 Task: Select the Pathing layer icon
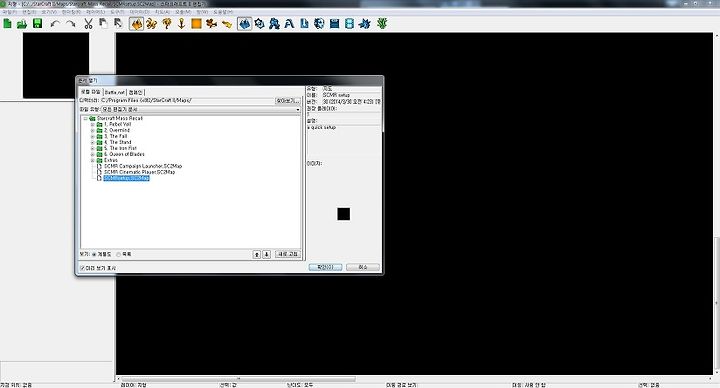(227, 24)
